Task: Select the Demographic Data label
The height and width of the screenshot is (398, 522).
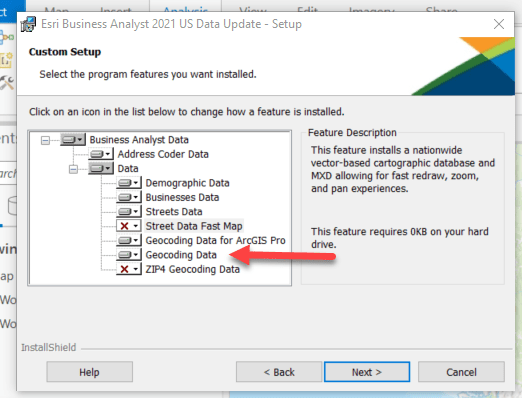Action: [187, 183]
